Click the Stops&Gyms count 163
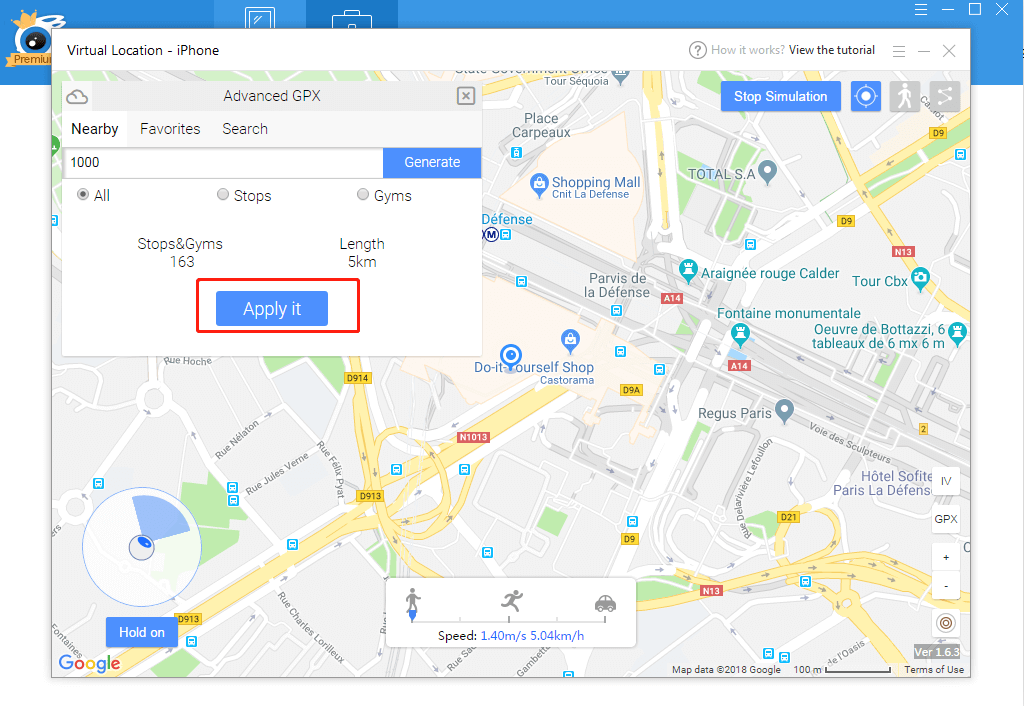 [x=182, y=262]
